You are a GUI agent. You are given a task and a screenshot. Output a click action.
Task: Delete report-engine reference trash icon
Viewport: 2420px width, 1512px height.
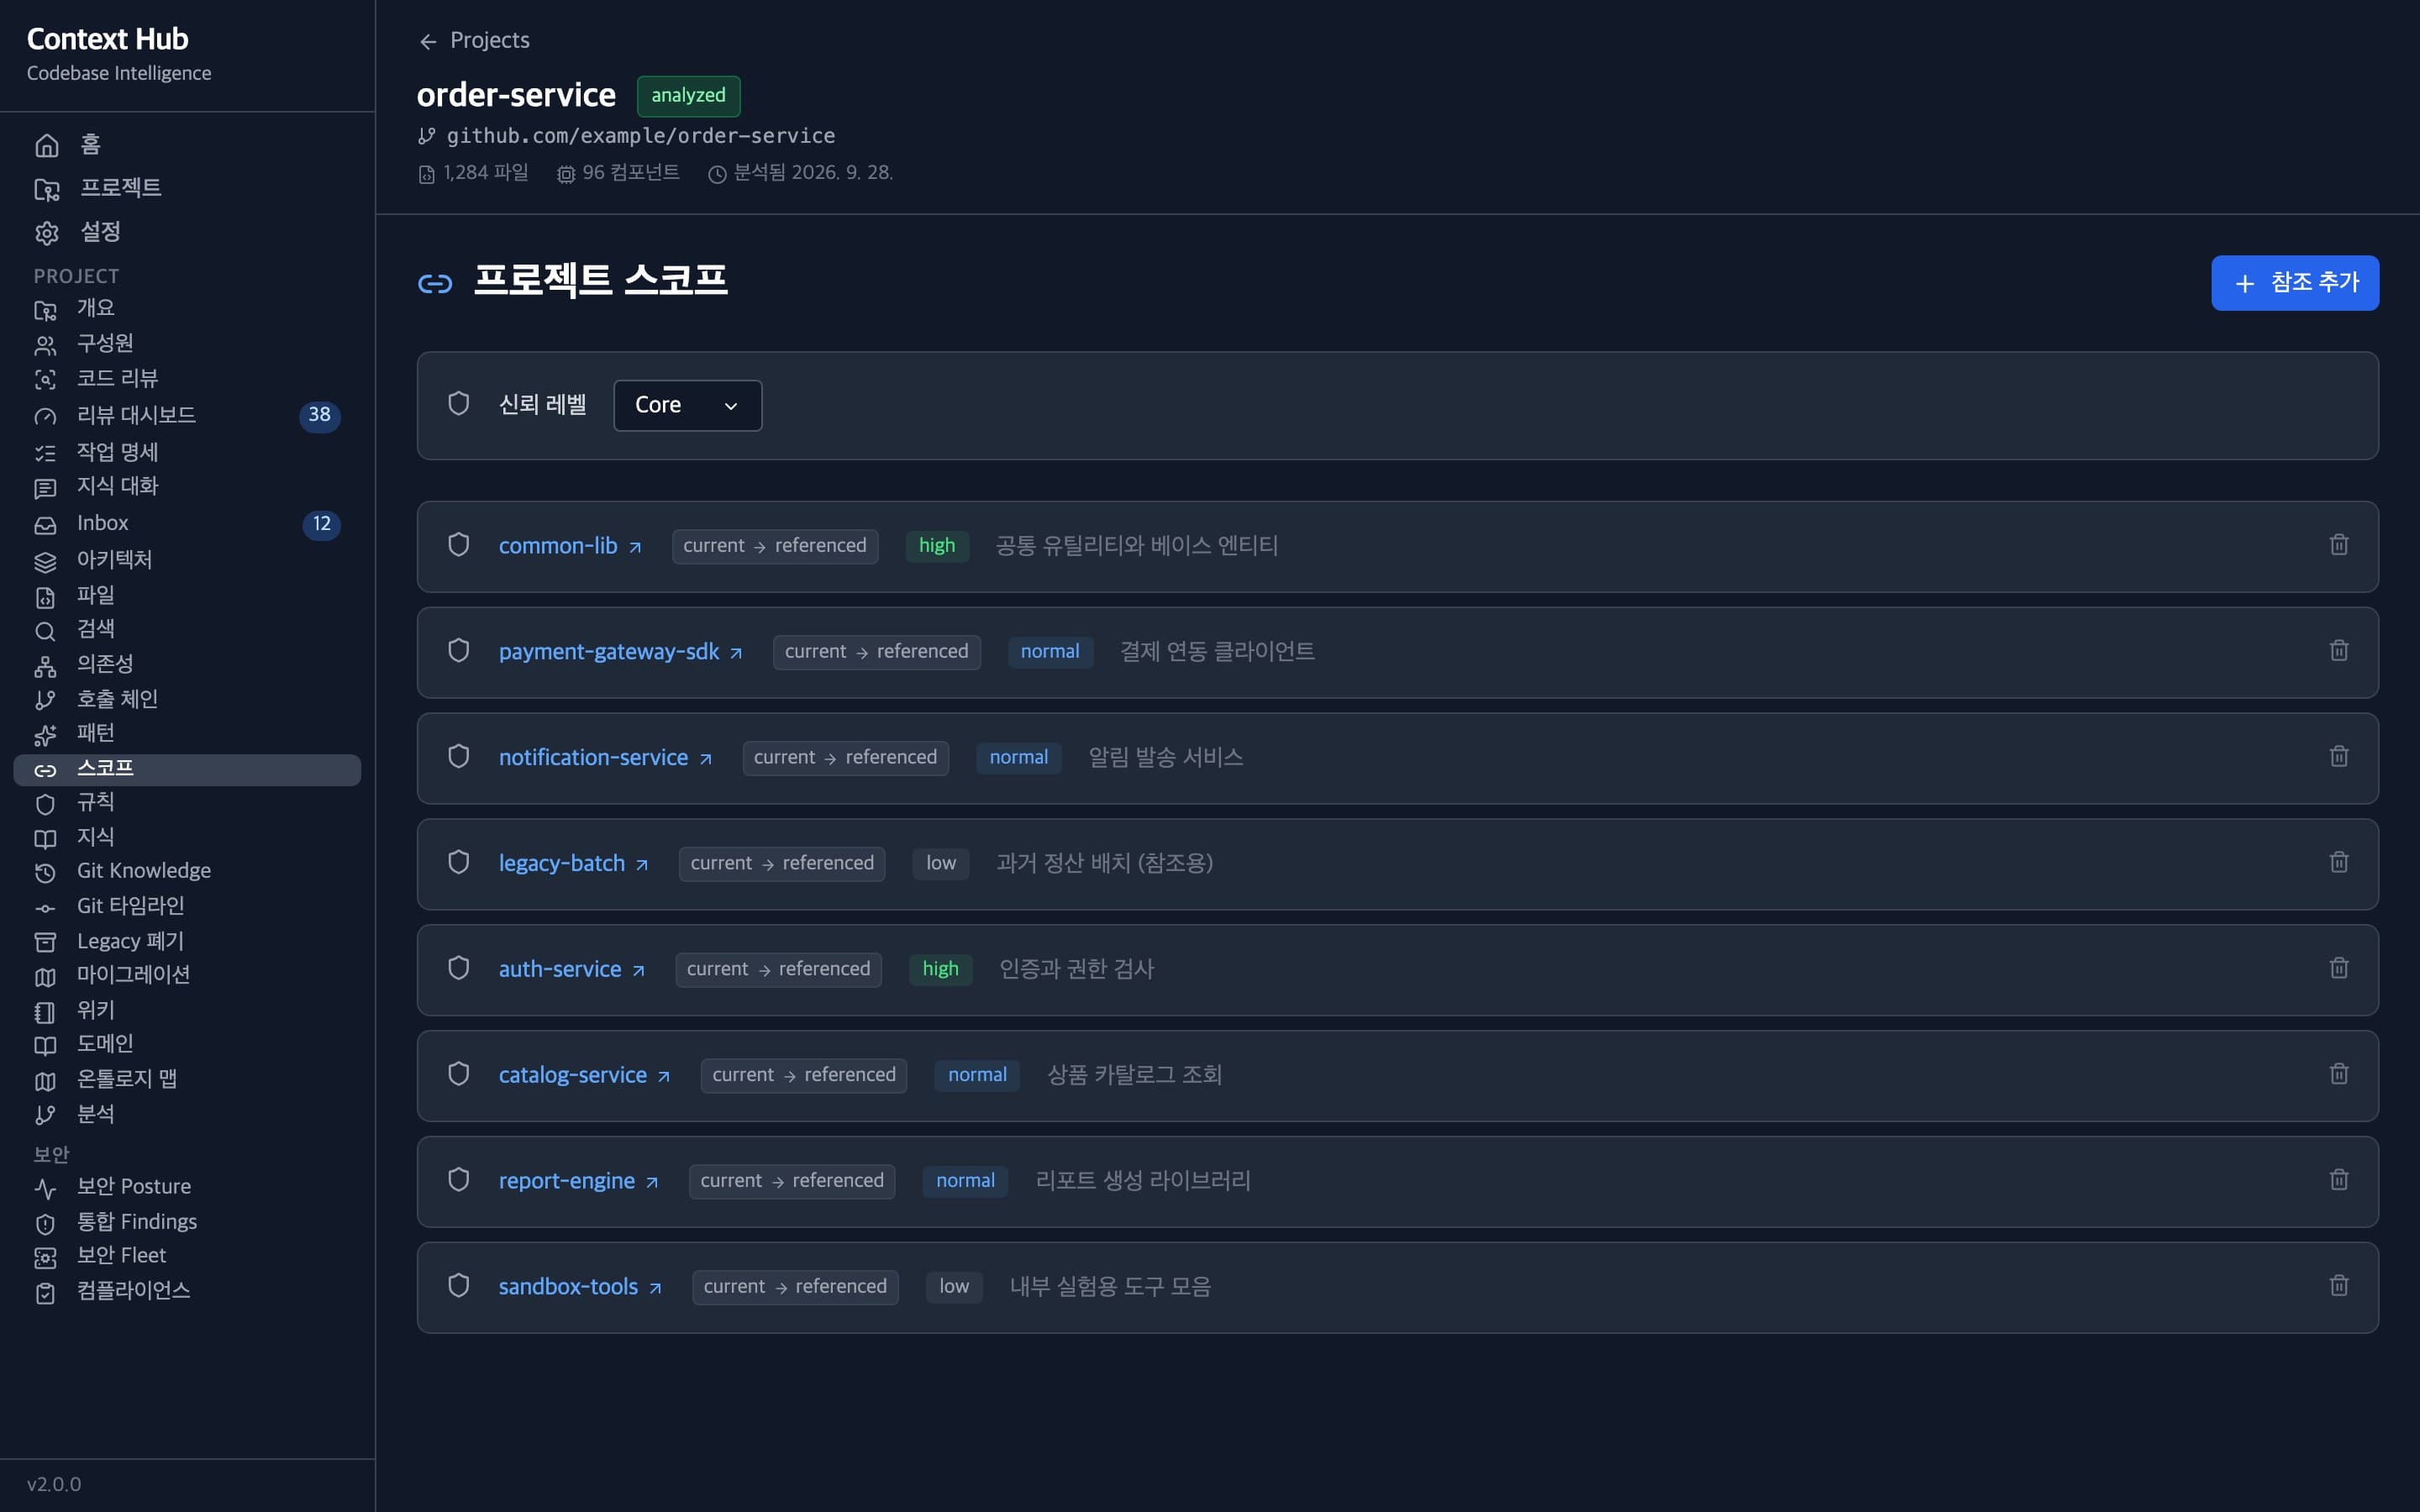click(x=2338, y=1181)
